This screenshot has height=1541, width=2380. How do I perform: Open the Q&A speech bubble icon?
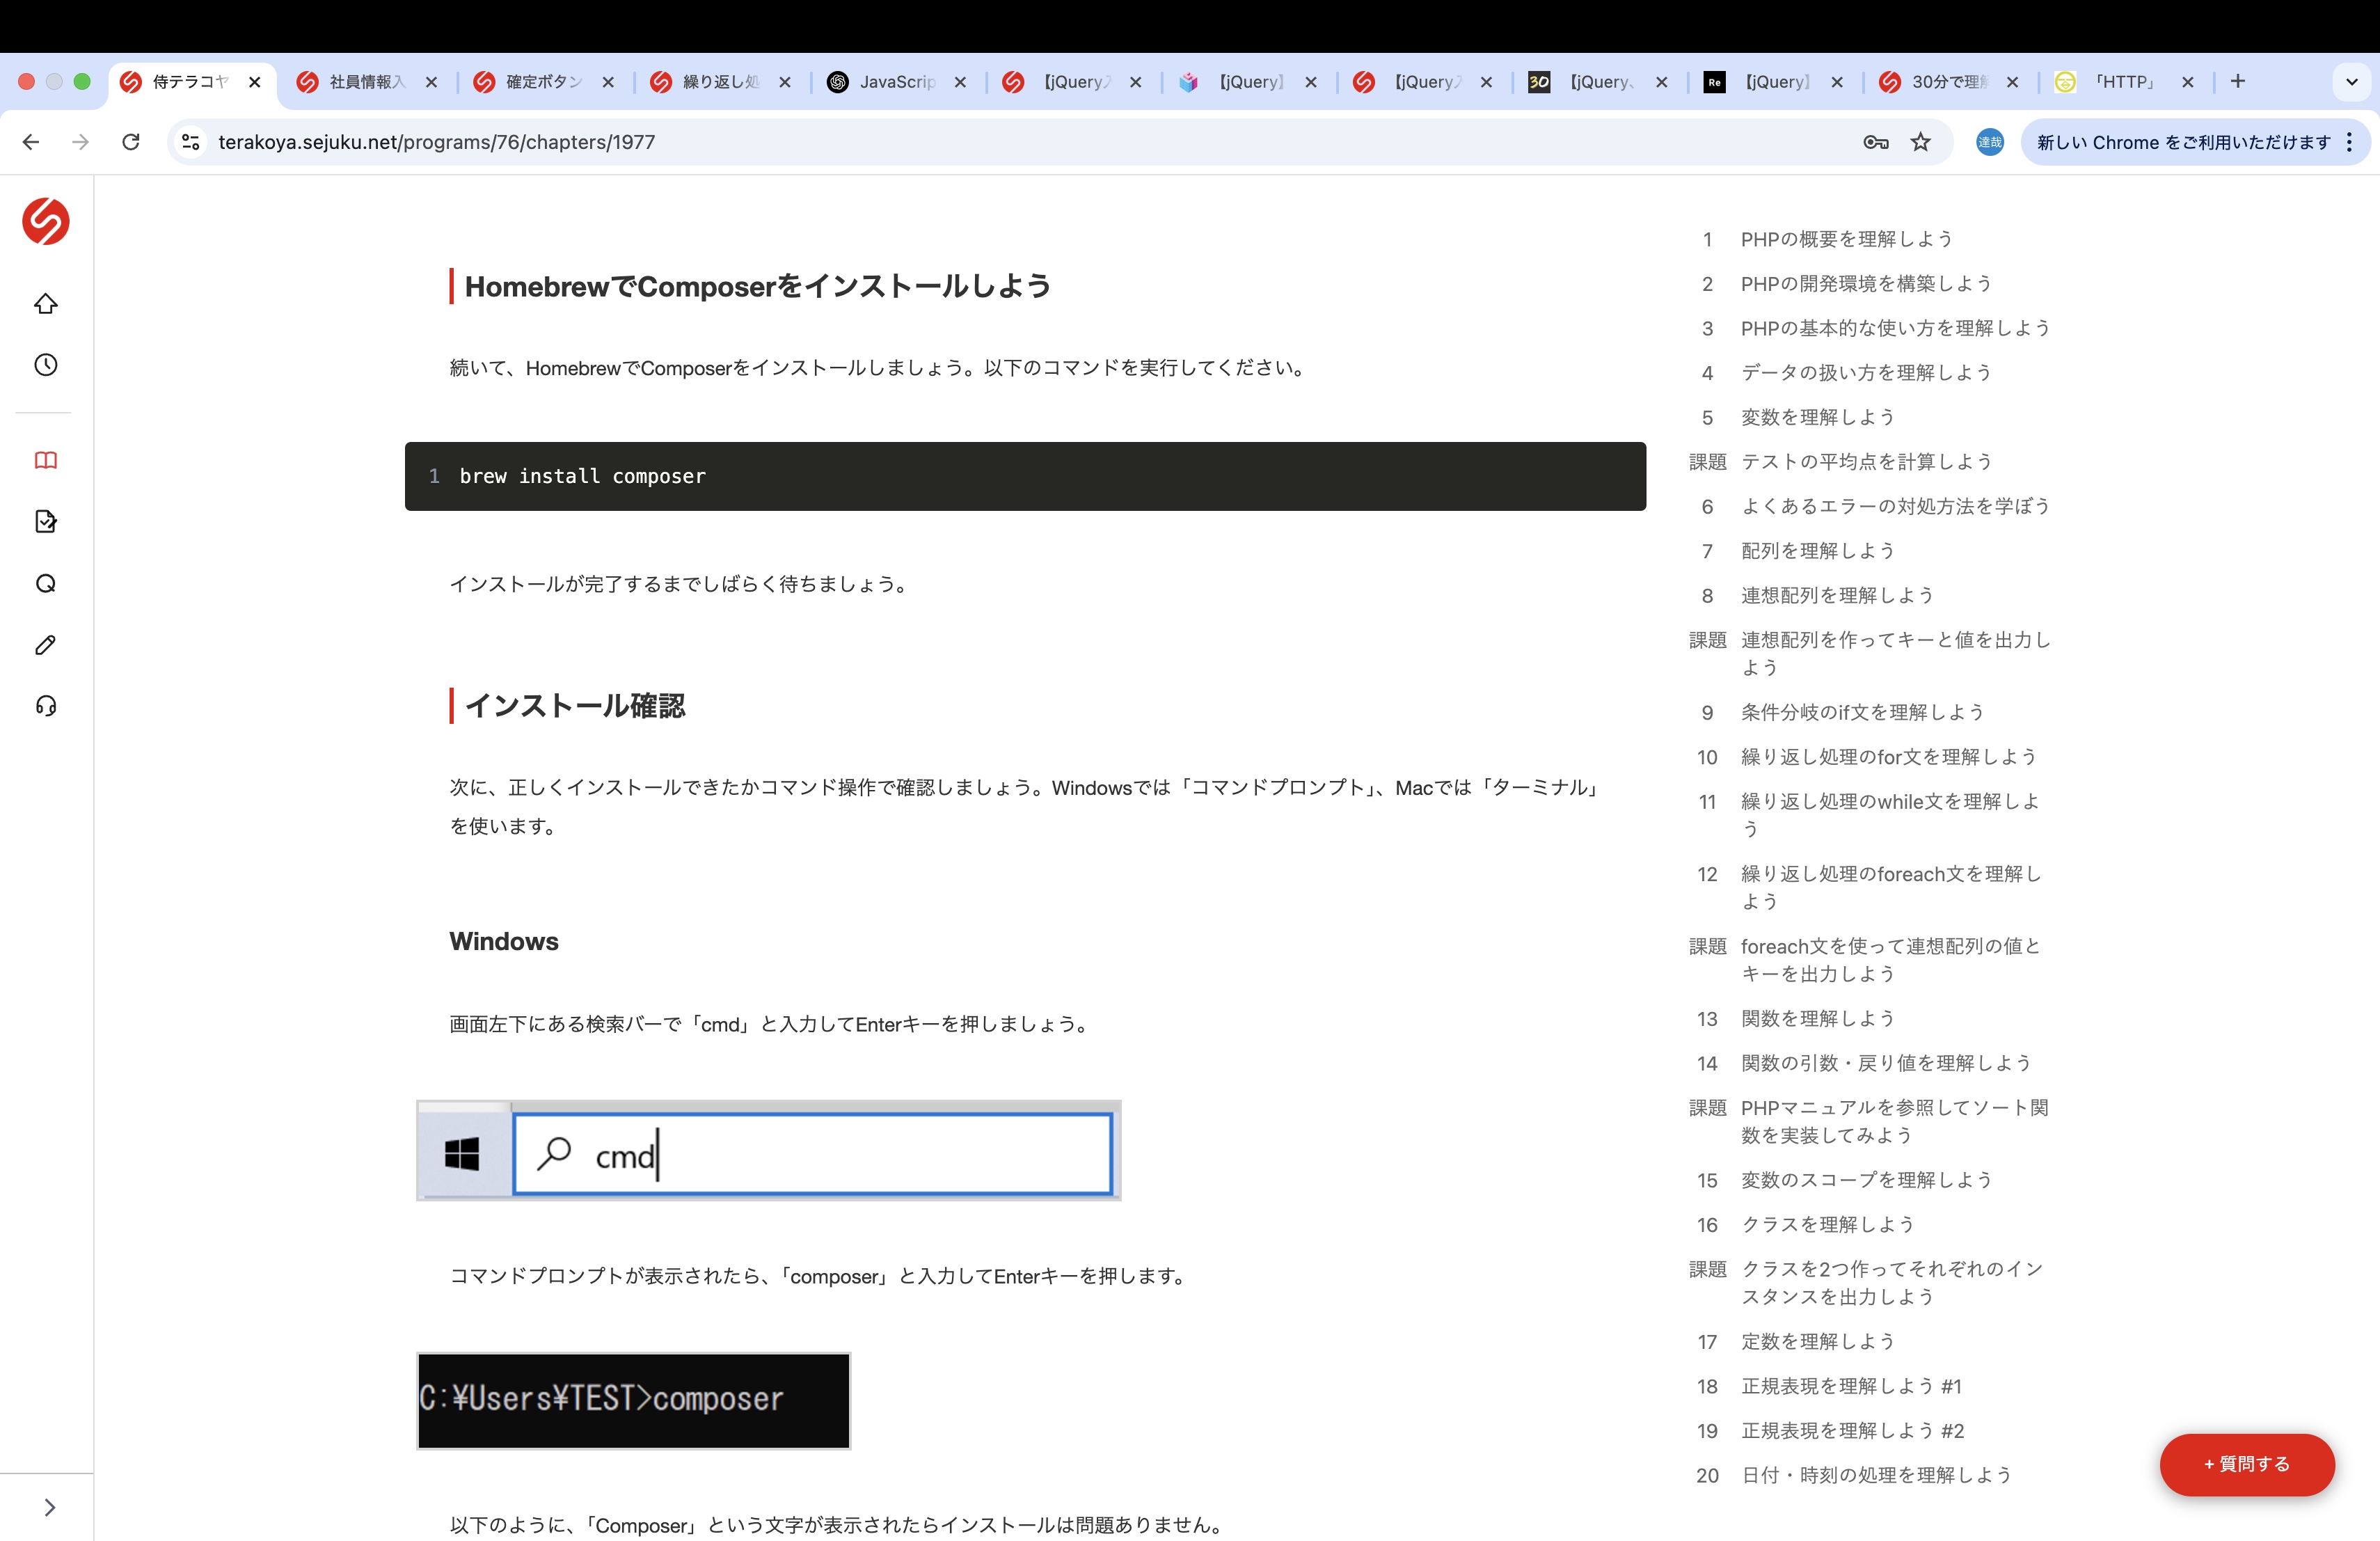click(x=46, y=583)
